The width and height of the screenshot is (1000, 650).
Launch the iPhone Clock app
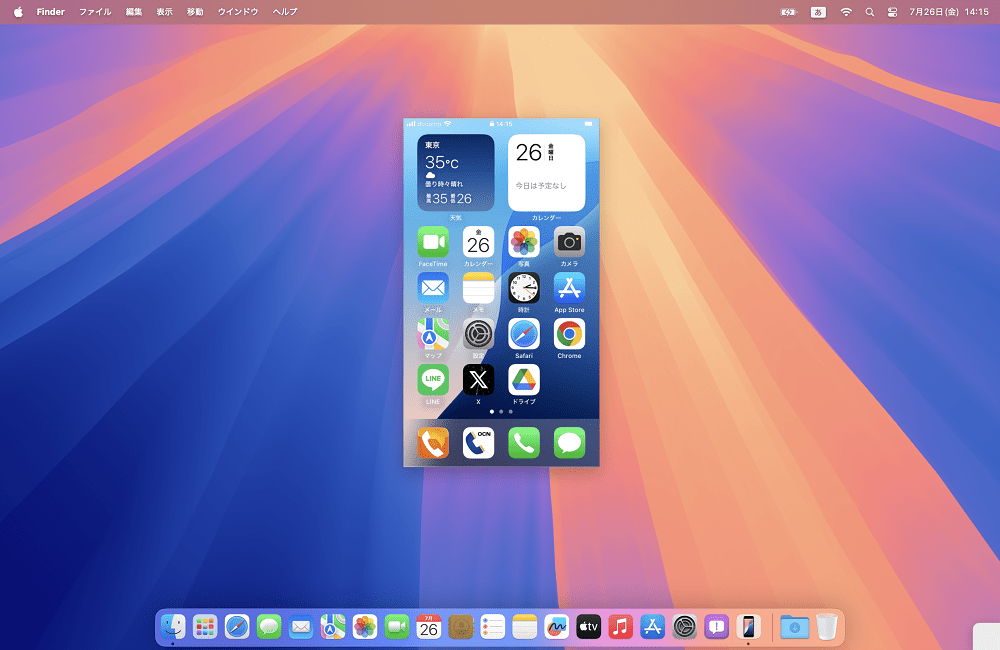[x=524, y=288]
